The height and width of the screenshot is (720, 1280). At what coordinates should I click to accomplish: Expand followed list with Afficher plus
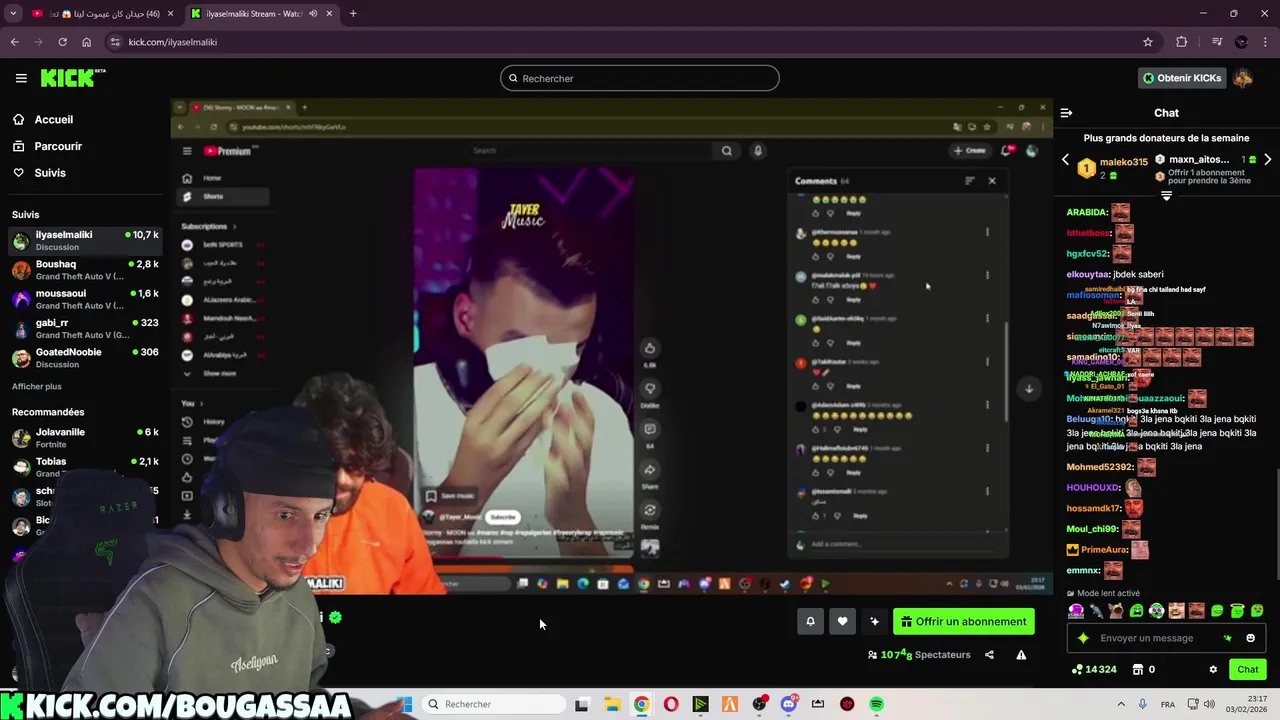(x=37, y=386)
